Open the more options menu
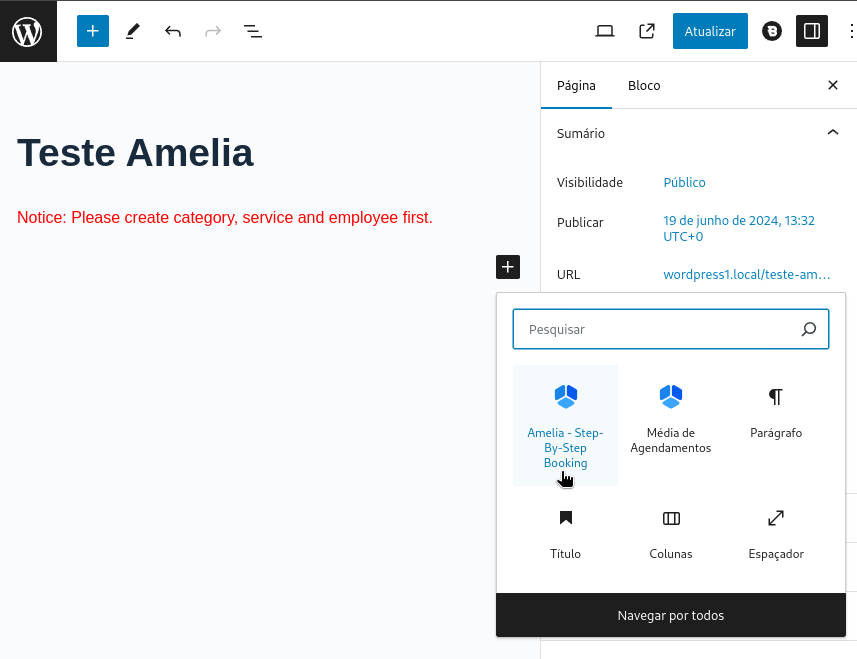This screenshot has height=659, width=857. pos(850,31)
